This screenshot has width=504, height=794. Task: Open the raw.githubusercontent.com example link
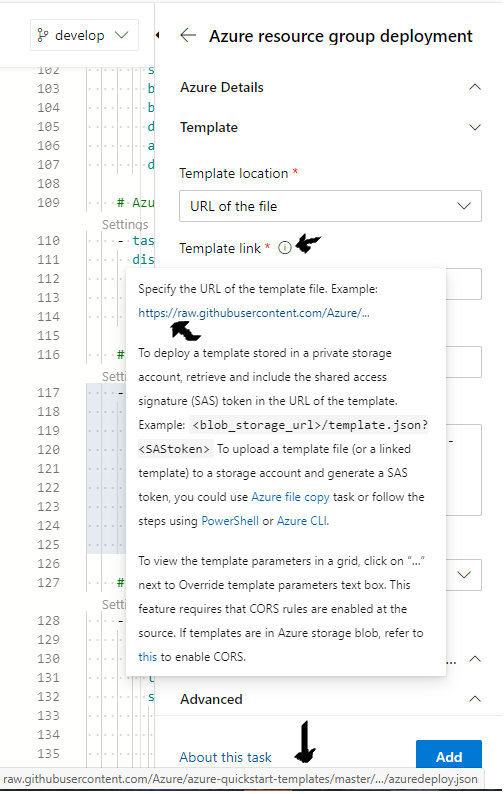point(254,313)
